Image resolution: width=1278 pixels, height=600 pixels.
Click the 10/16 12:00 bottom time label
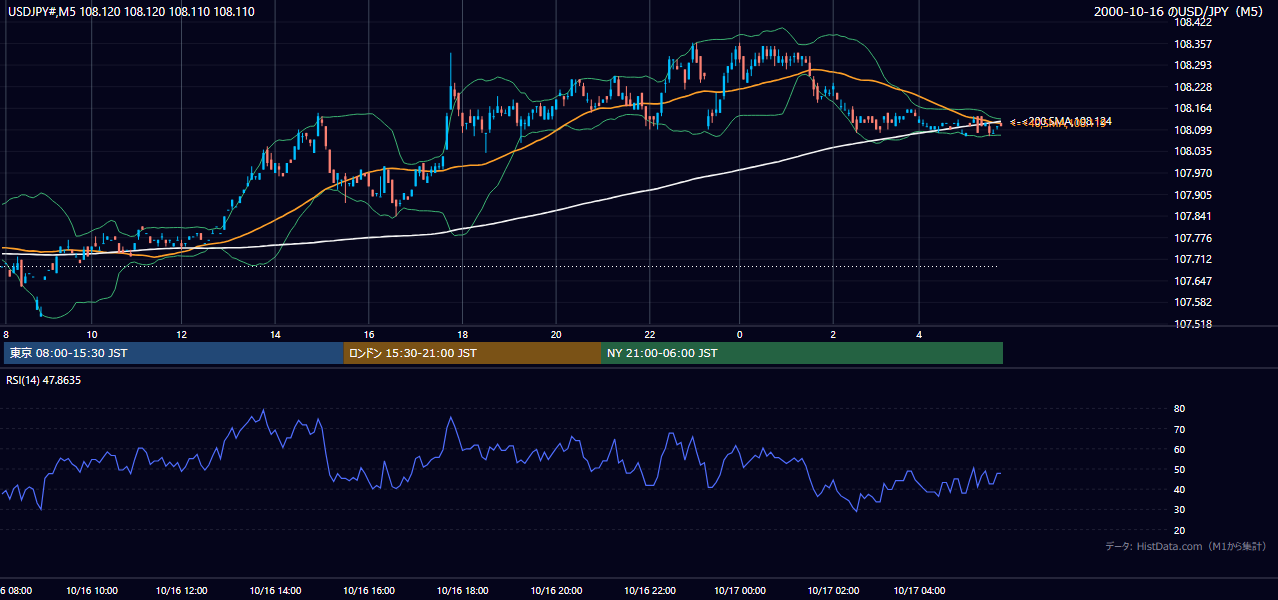[x=184, y=591]
